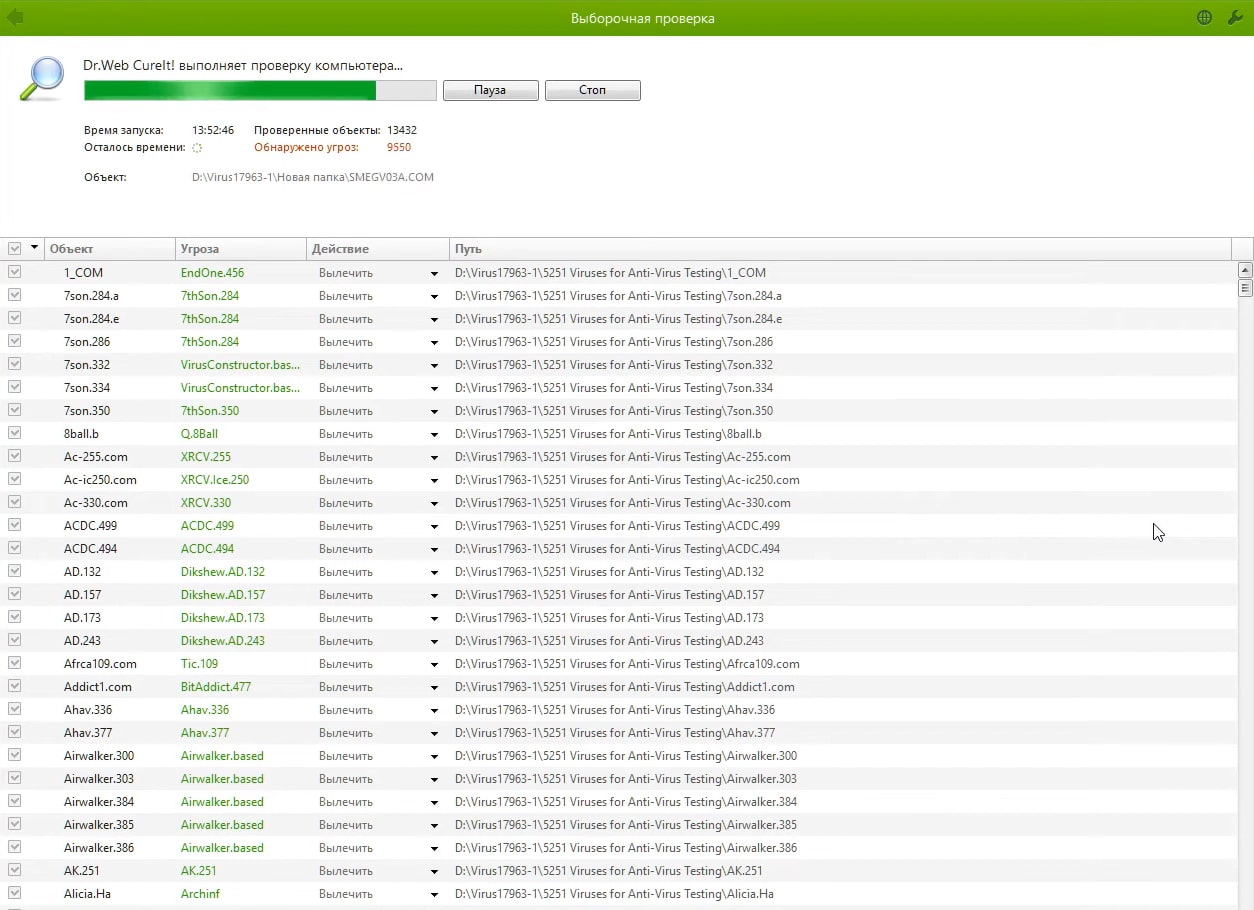
Task: Open the arrow next to select-all checkbox
Action: click(35, 248)
